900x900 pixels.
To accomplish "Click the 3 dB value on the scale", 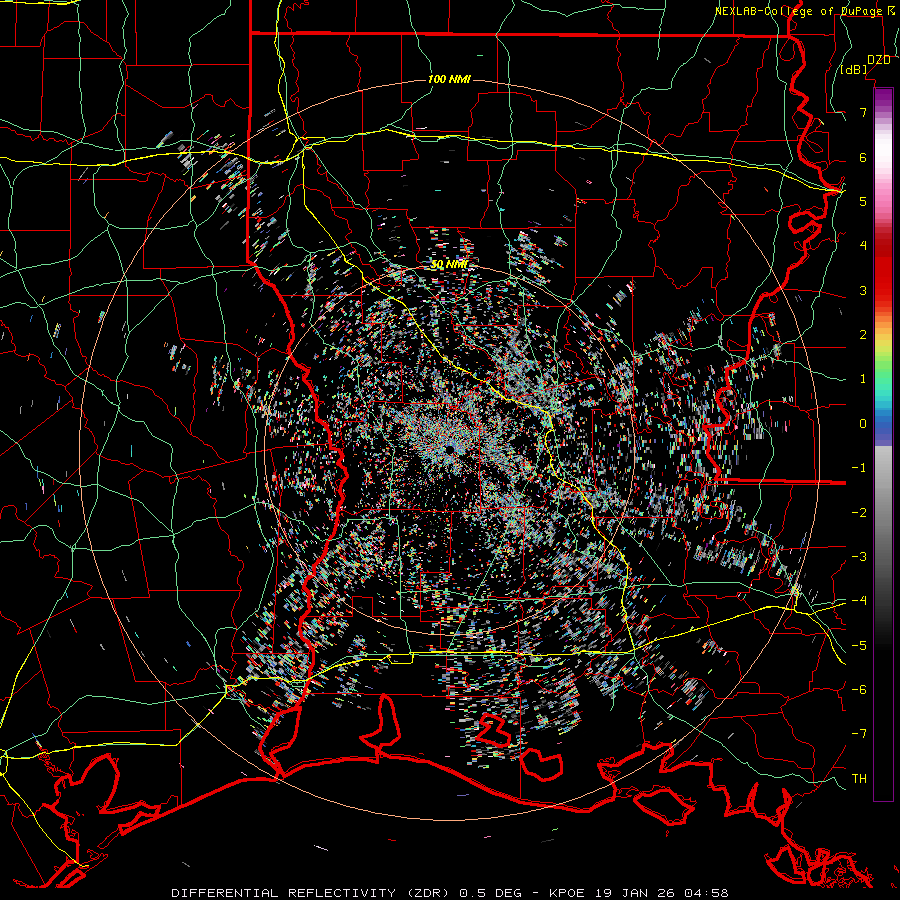I will 863,290.
